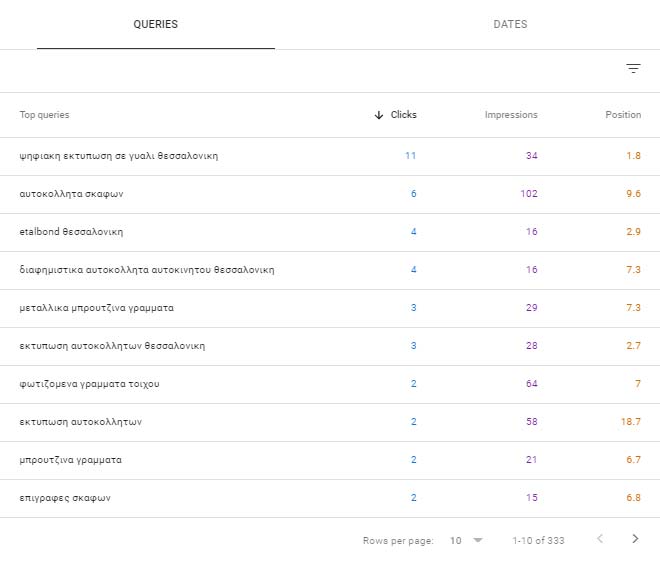Go to previous page of results
Viewport: 660px width, 562px height.
coord(600,539)
